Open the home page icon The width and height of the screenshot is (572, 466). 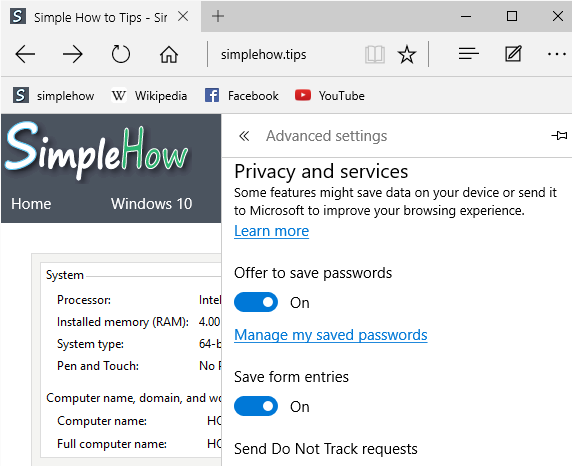tap(169, 54)
